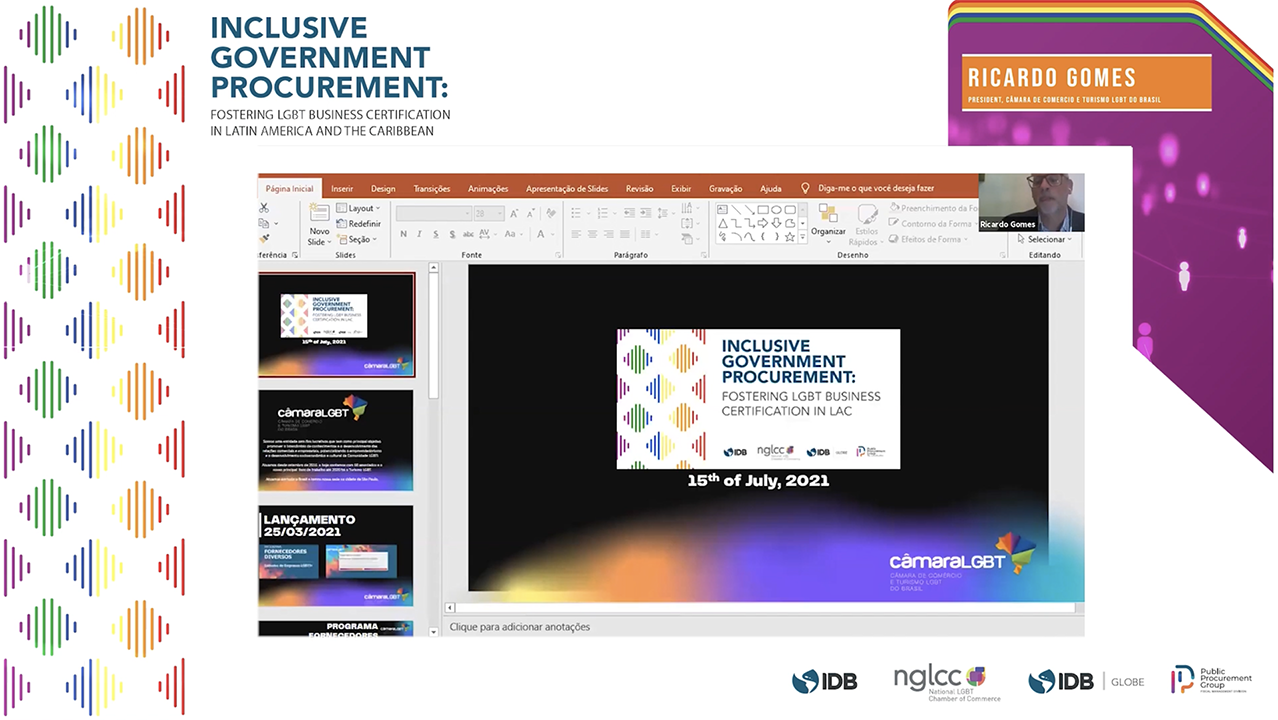This screenshot has width=1278, height=720.
Task: Open the Selecionar dropdown
Action: coord(1044,239)
